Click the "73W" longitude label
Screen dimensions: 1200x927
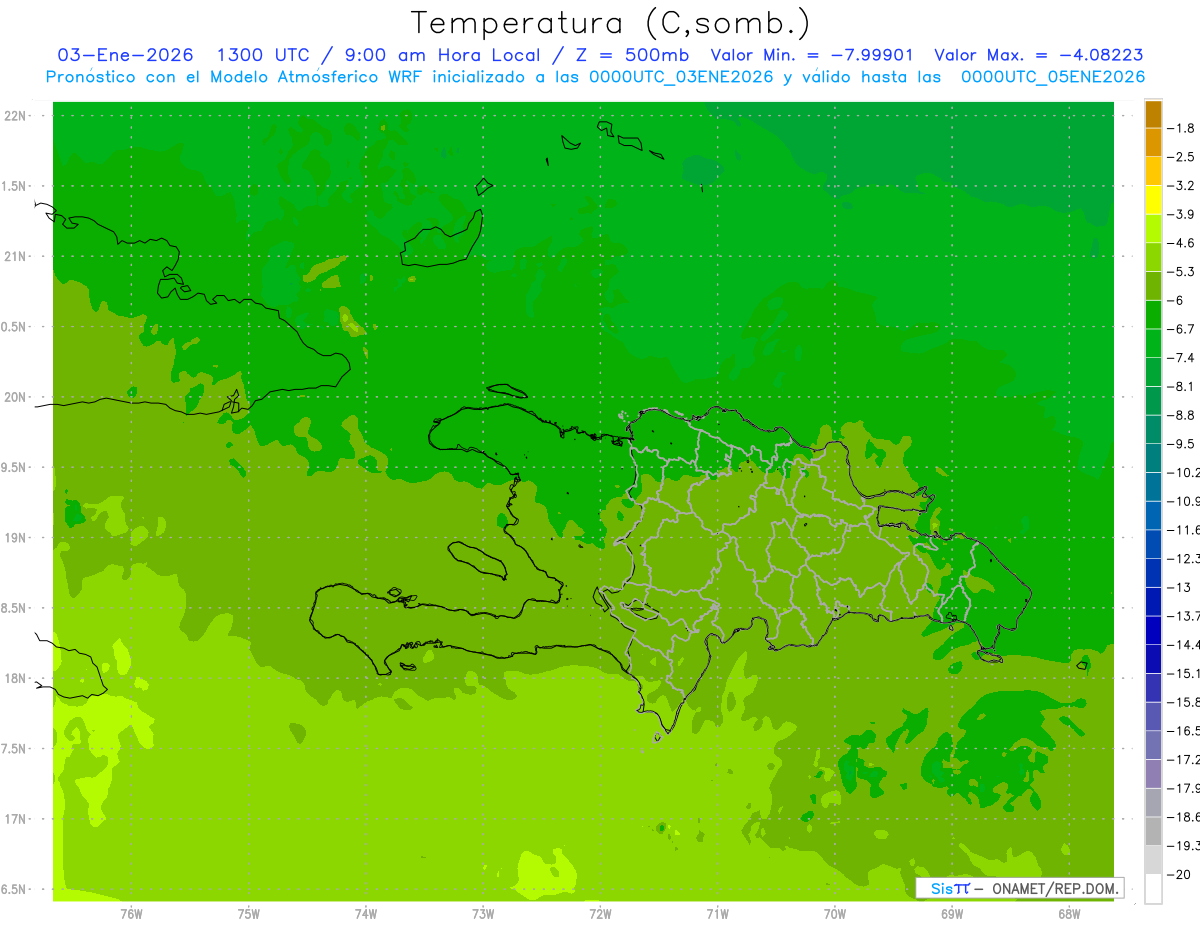click(483, 913)
